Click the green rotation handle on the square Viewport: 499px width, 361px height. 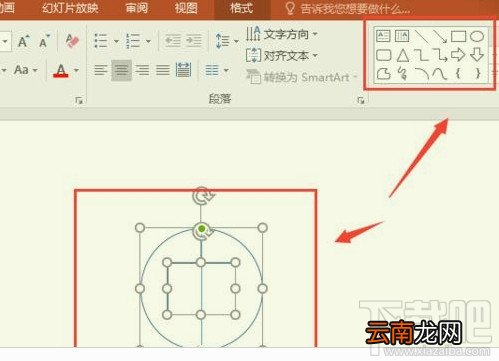point(202,229)
